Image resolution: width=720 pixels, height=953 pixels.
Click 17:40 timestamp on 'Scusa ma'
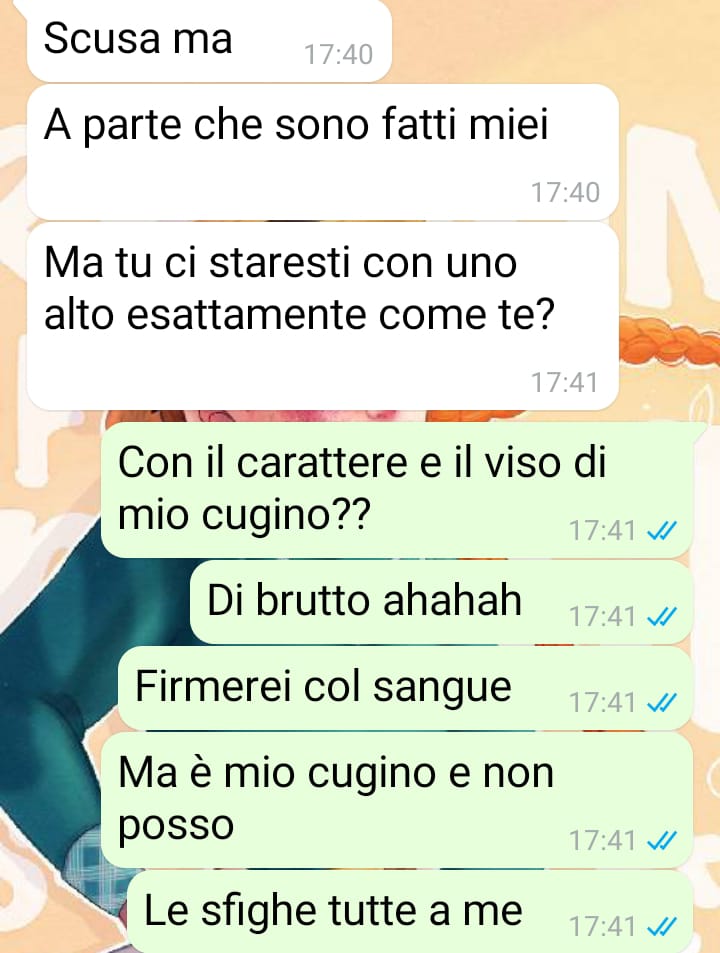coord(338,55)
